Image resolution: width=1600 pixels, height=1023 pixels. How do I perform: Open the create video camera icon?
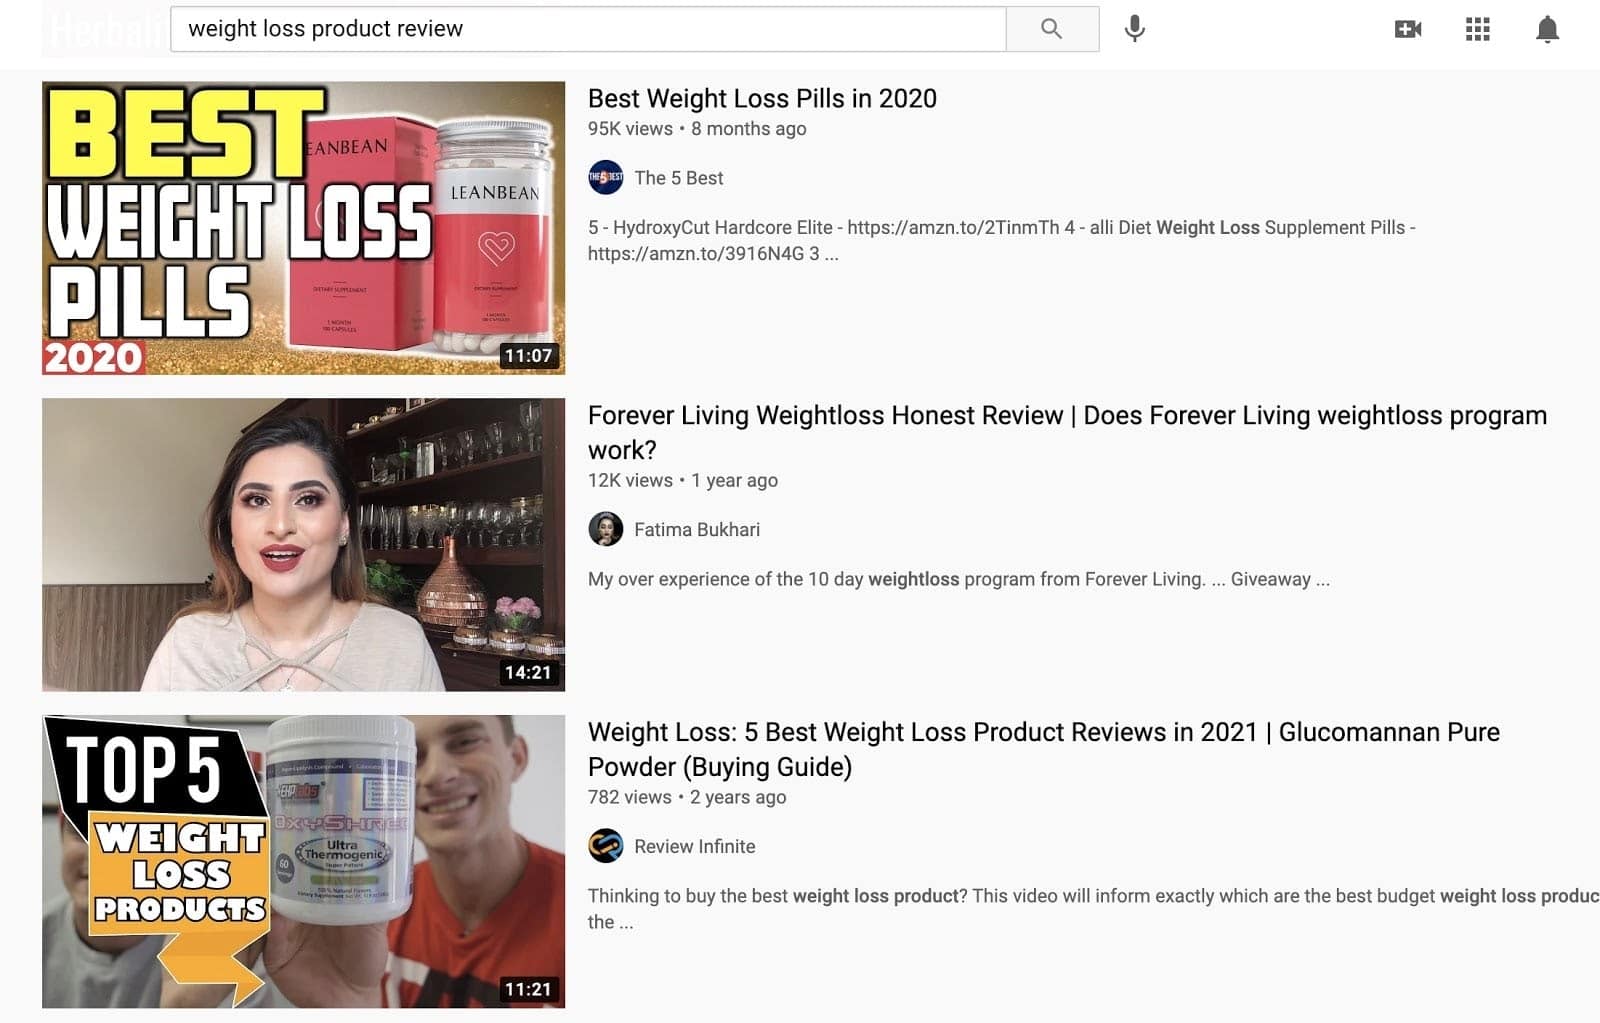coord(1408,29)
